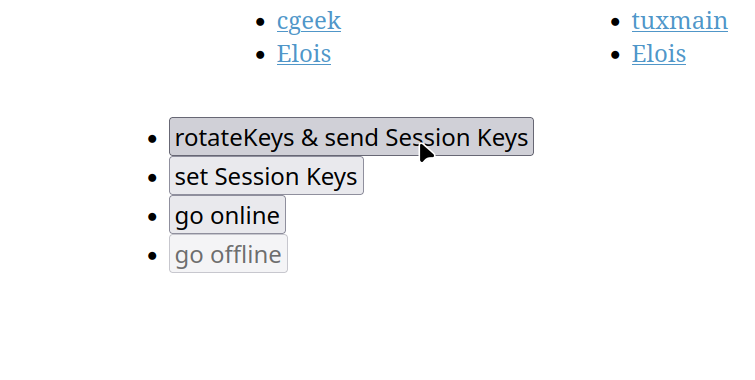Screen dimensions: 755x380
Task: Activate go online in the actions list
Action: coord(227,215)
